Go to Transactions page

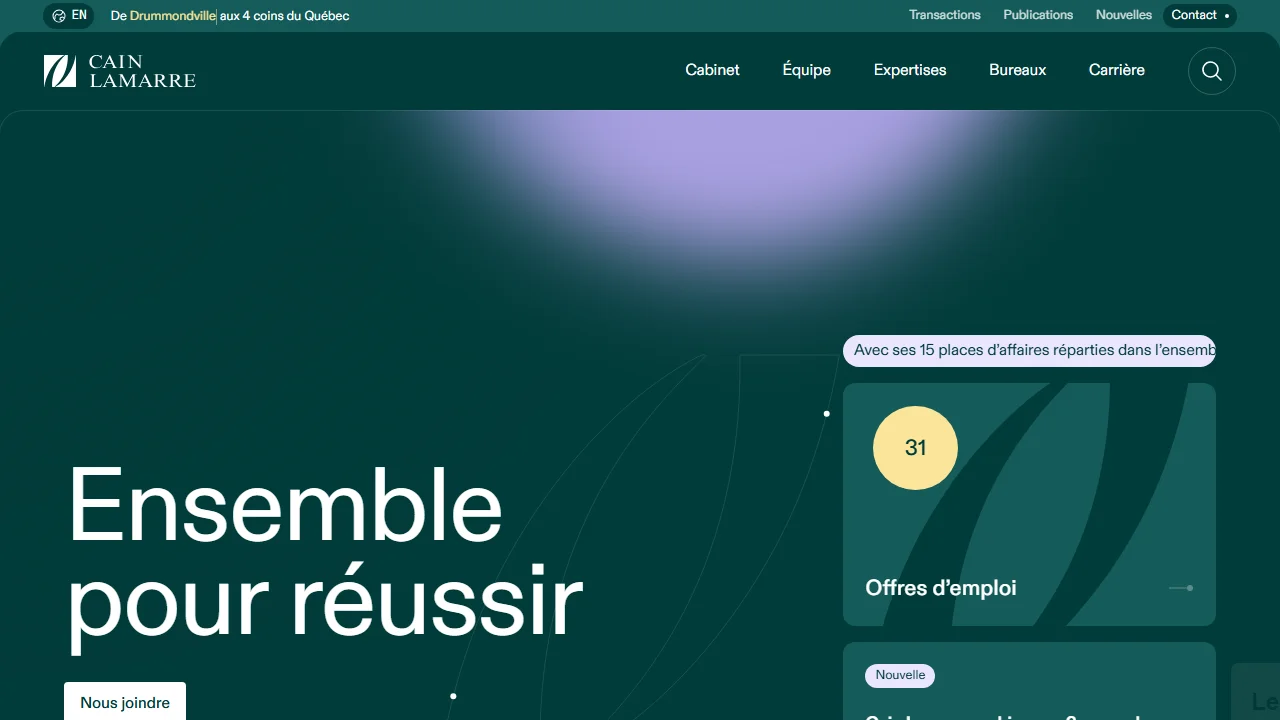(945, 15)
